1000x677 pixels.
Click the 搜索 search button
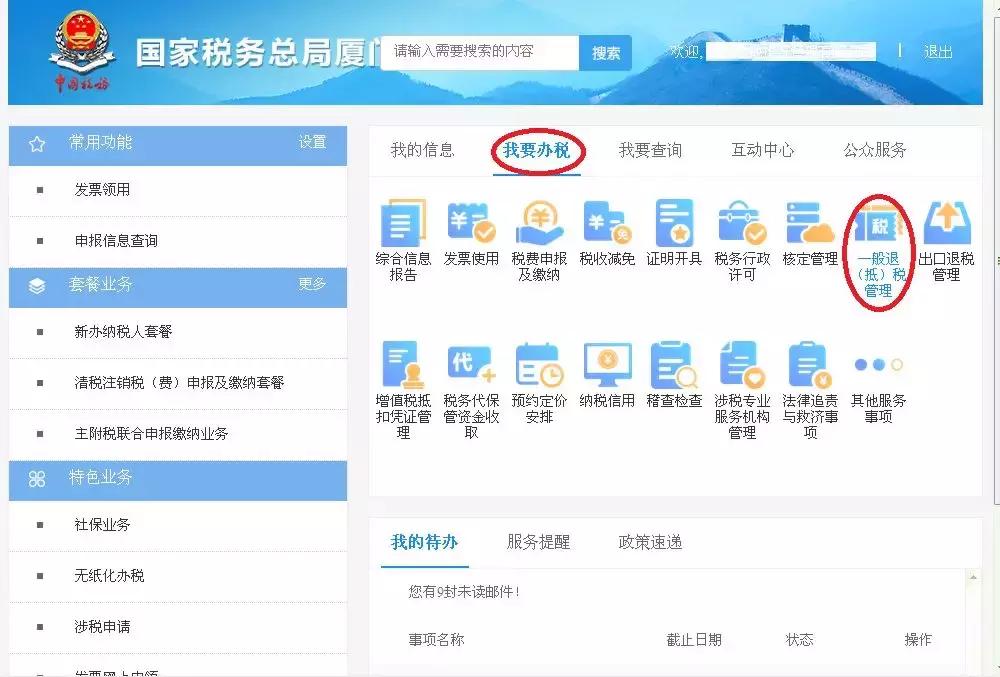click(x=604, y=52)
